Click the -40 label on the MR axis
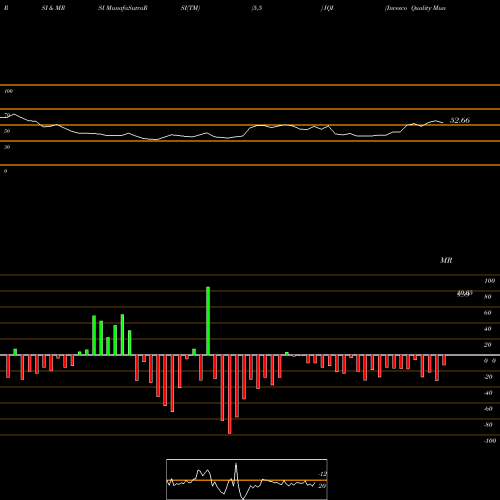 click(x=488, y=393)
